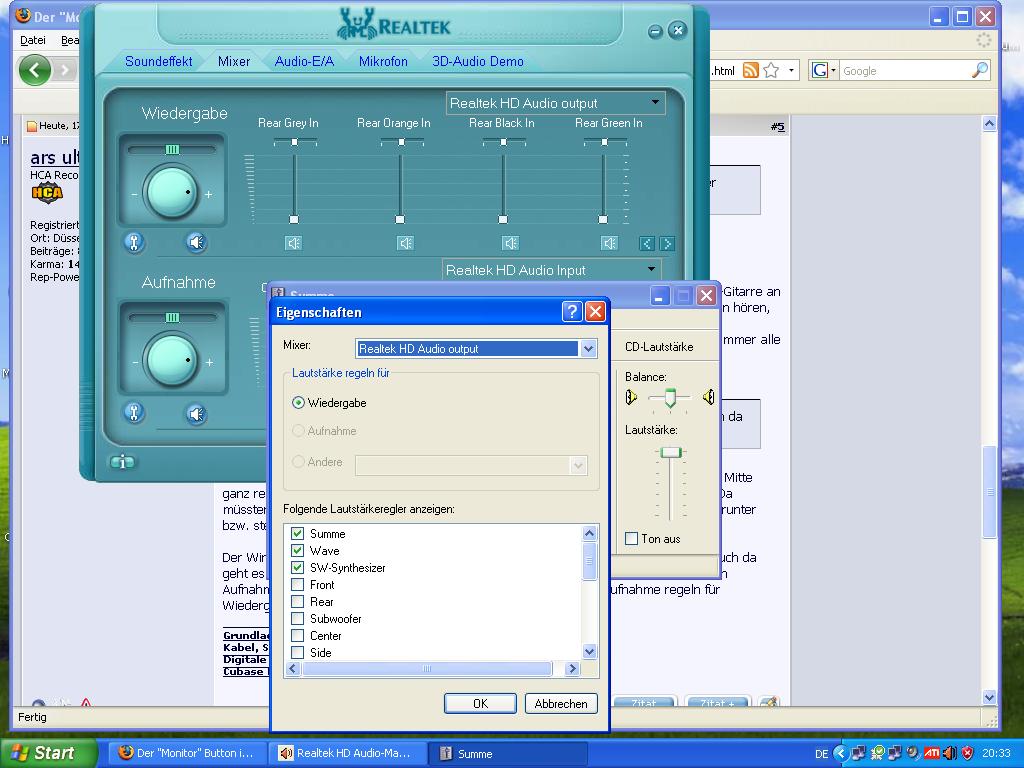Image resolution: width=1024 pixels, height=768 pixels.
Task: Click the Wiedergabe main volume knob
Action: point(172,193)
